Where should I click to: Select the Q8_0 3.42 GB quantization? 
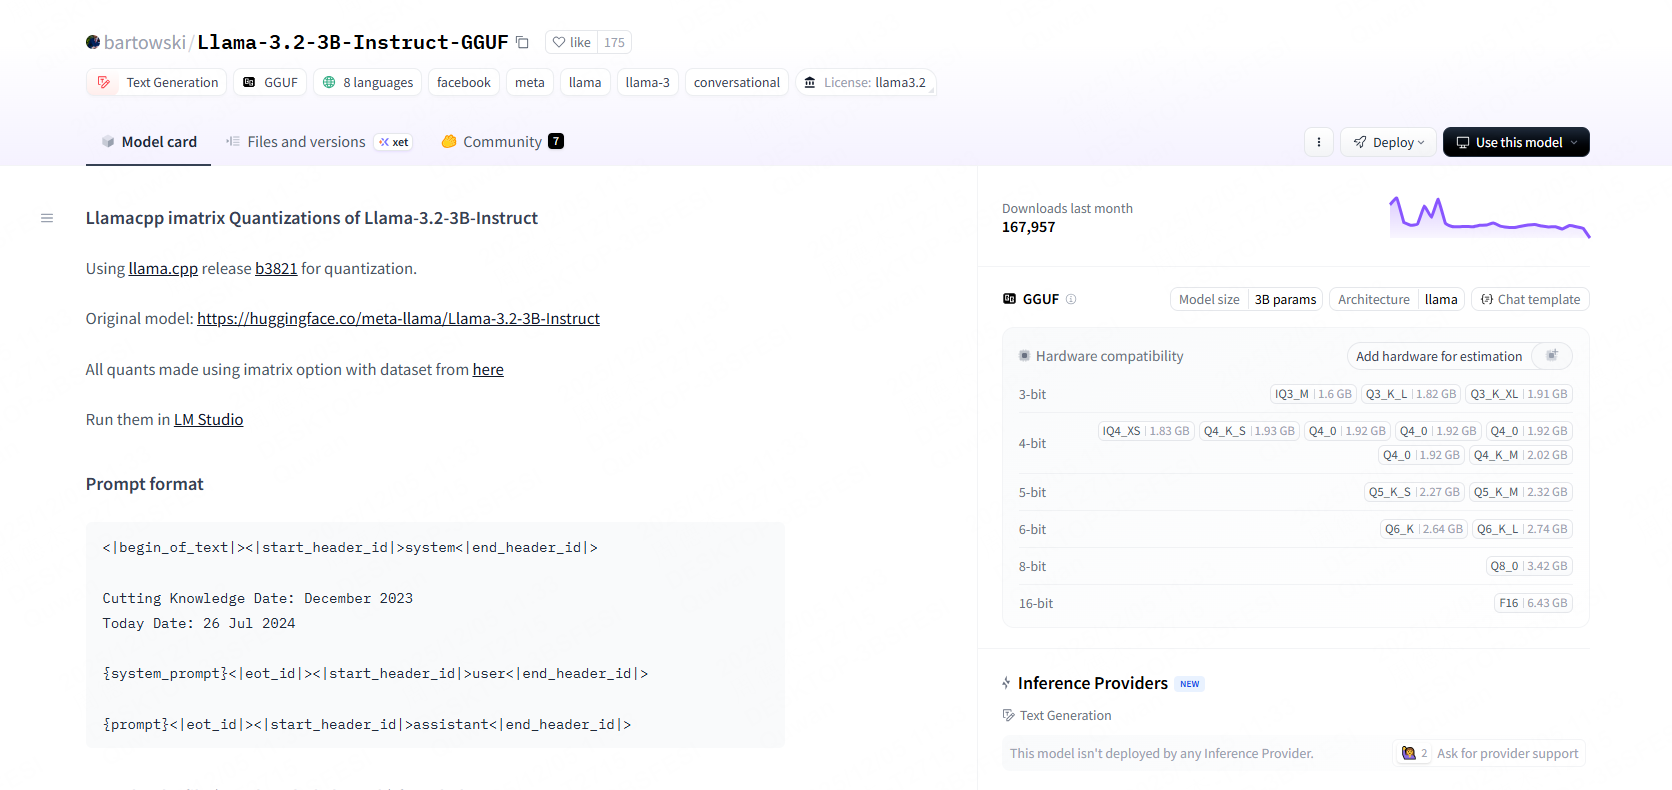(x=1528, y=566)
